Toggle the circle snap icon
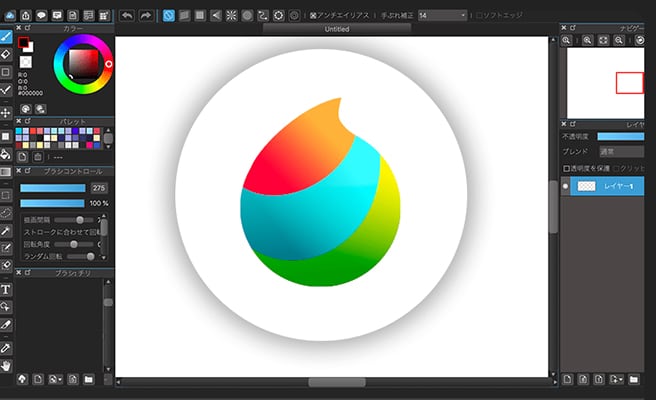 (x=247, y=16)
